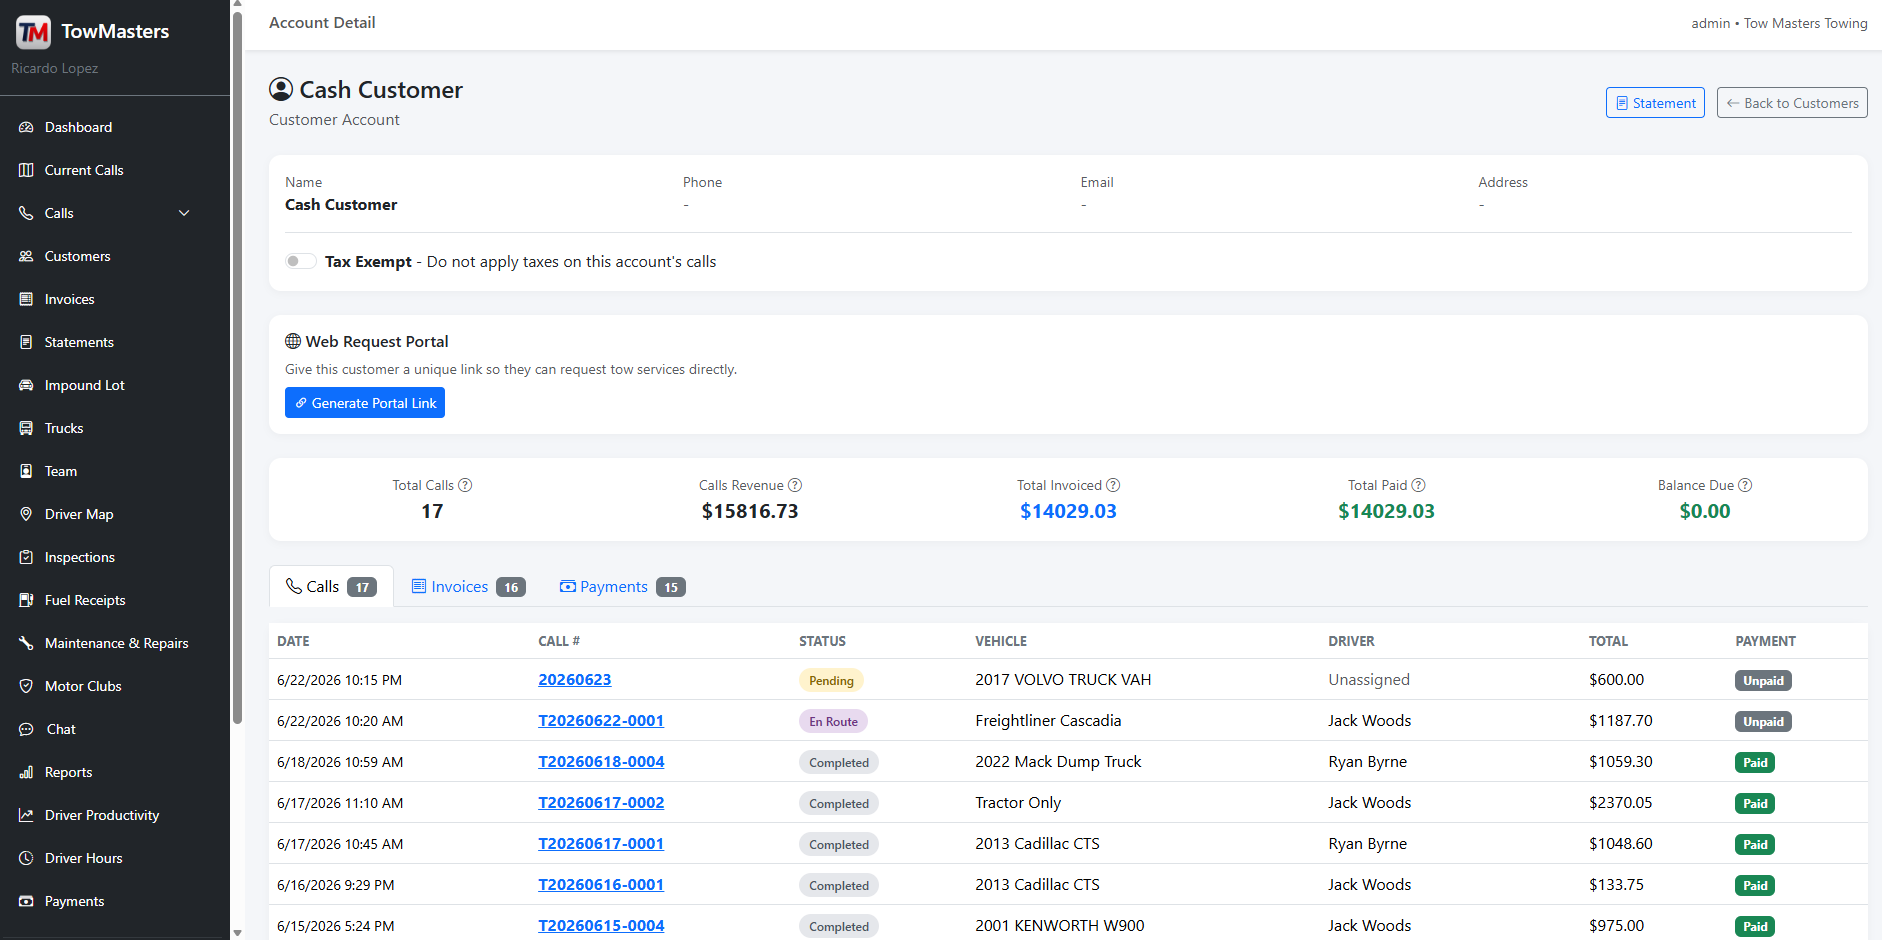Switch to the Payments tab
This screenshot has width=1882, height=940.
pos(622,587)
